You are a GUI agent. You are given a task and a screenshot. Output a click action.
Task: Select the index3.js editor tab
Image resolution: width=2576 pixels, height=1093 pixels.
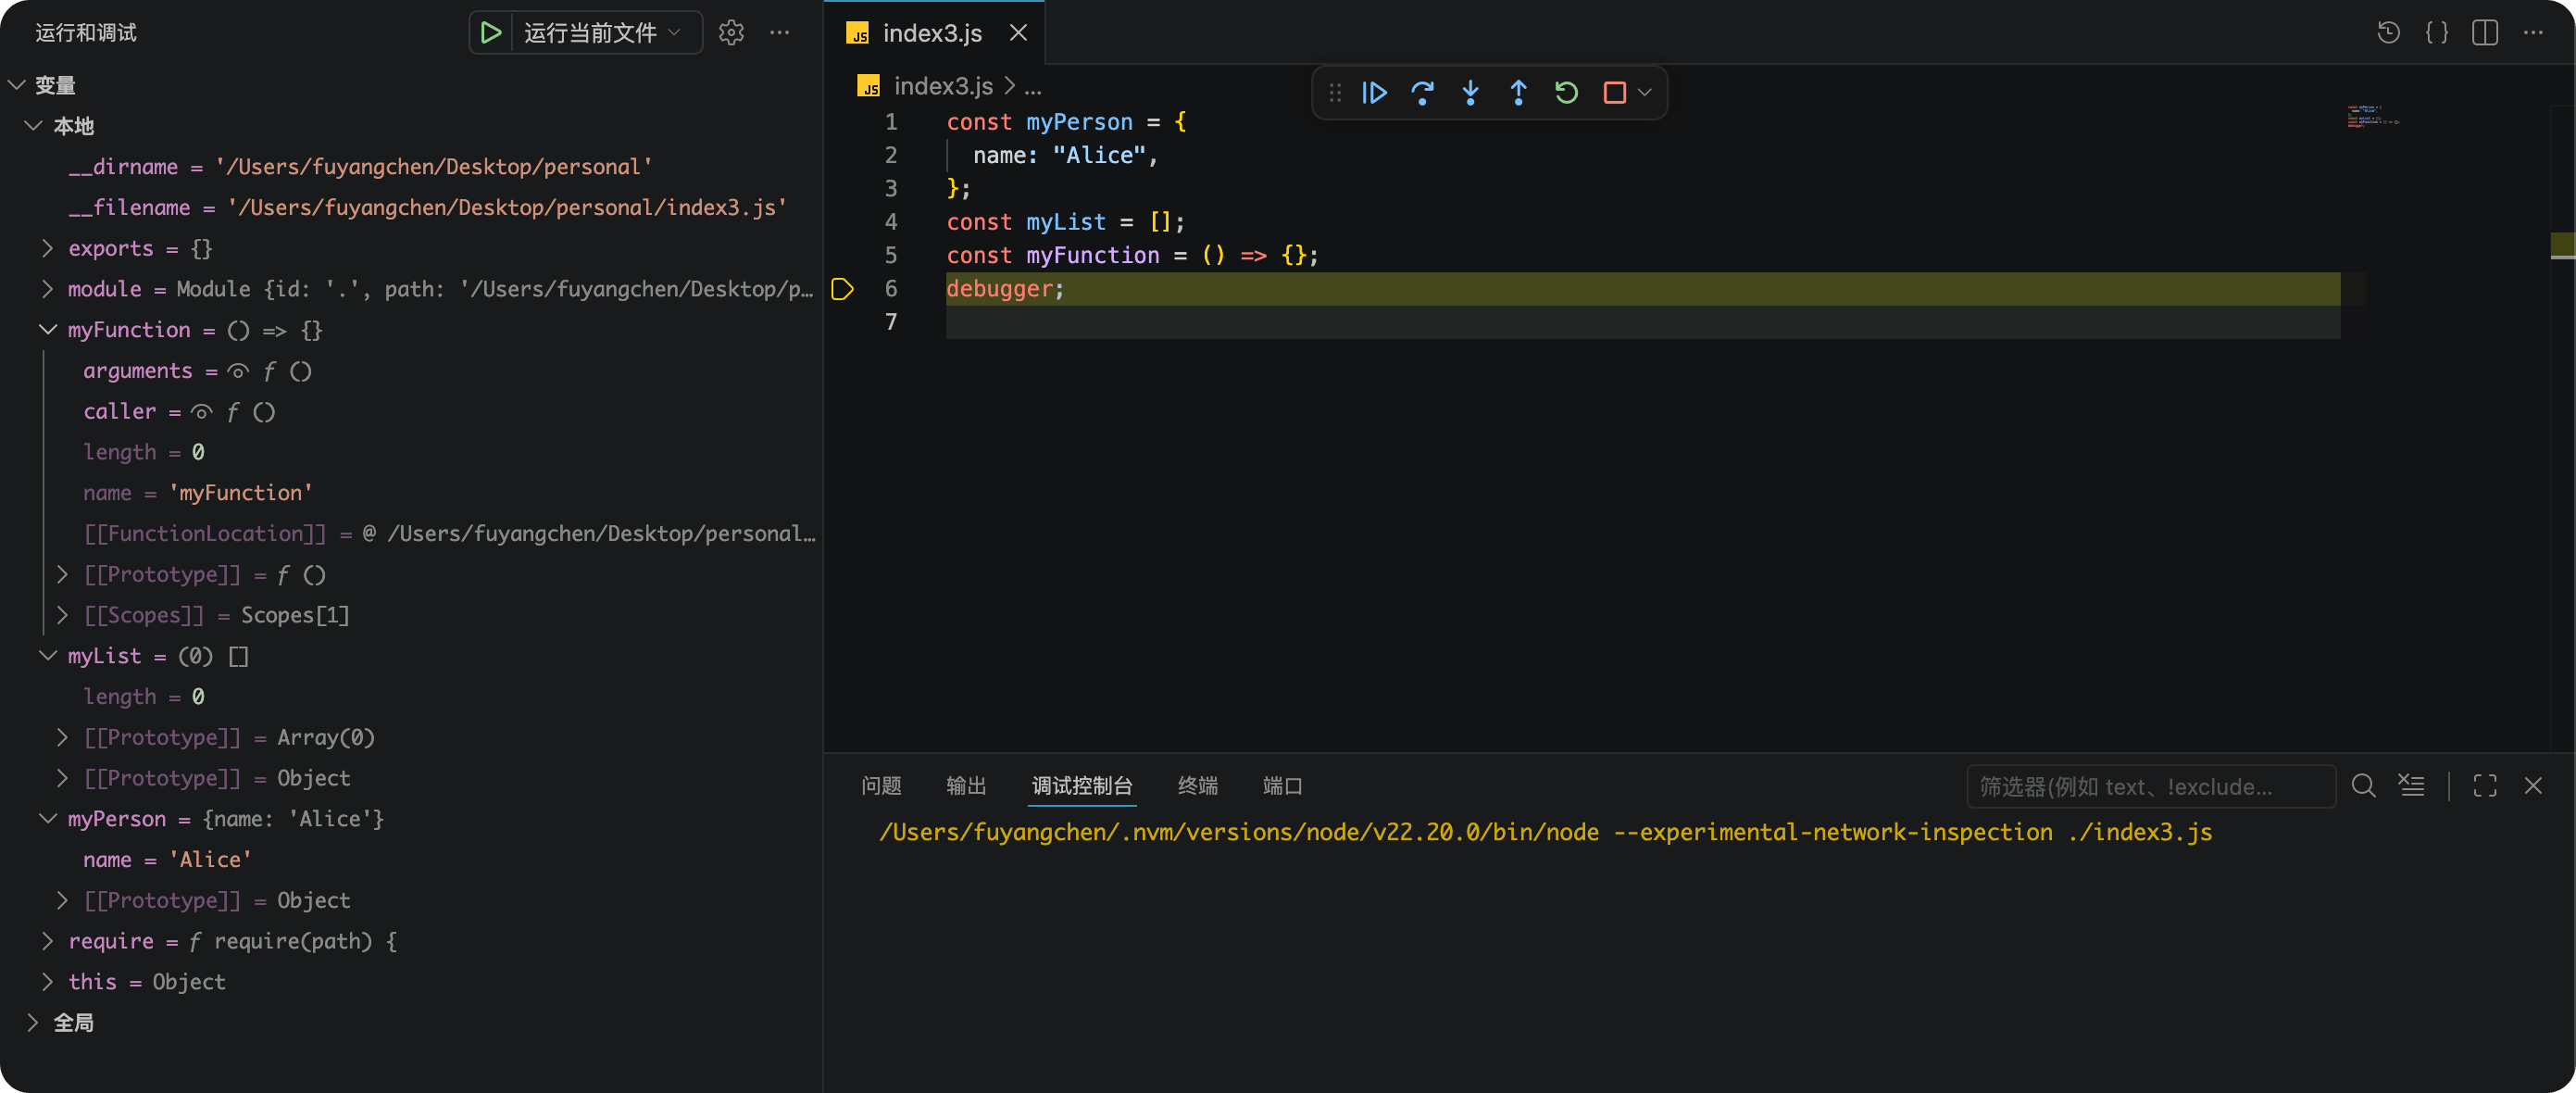click(x=934, y=33)
